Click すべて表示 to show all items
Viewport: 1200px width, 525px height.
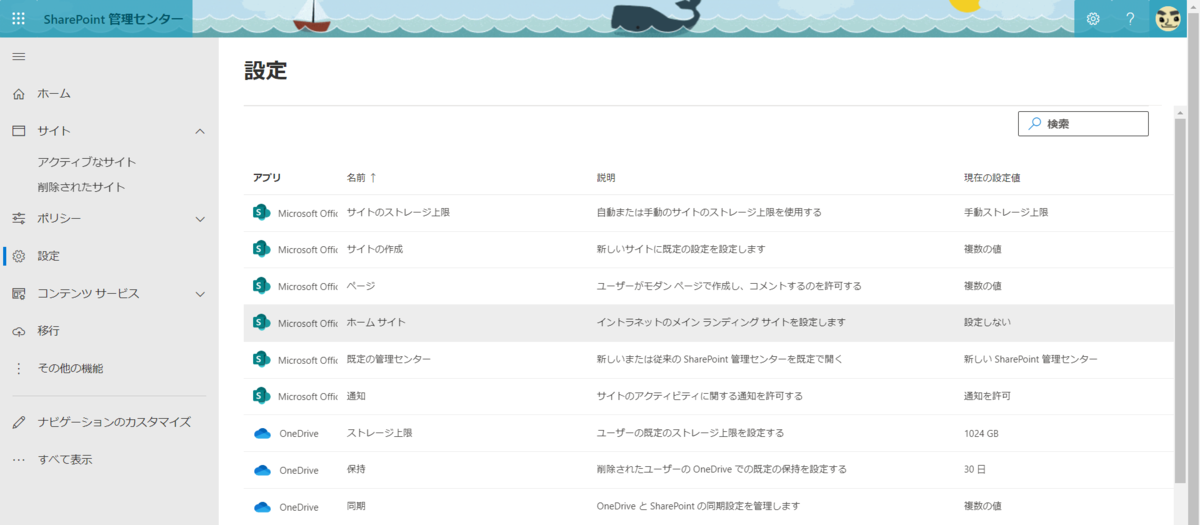(x=65, y=460)
